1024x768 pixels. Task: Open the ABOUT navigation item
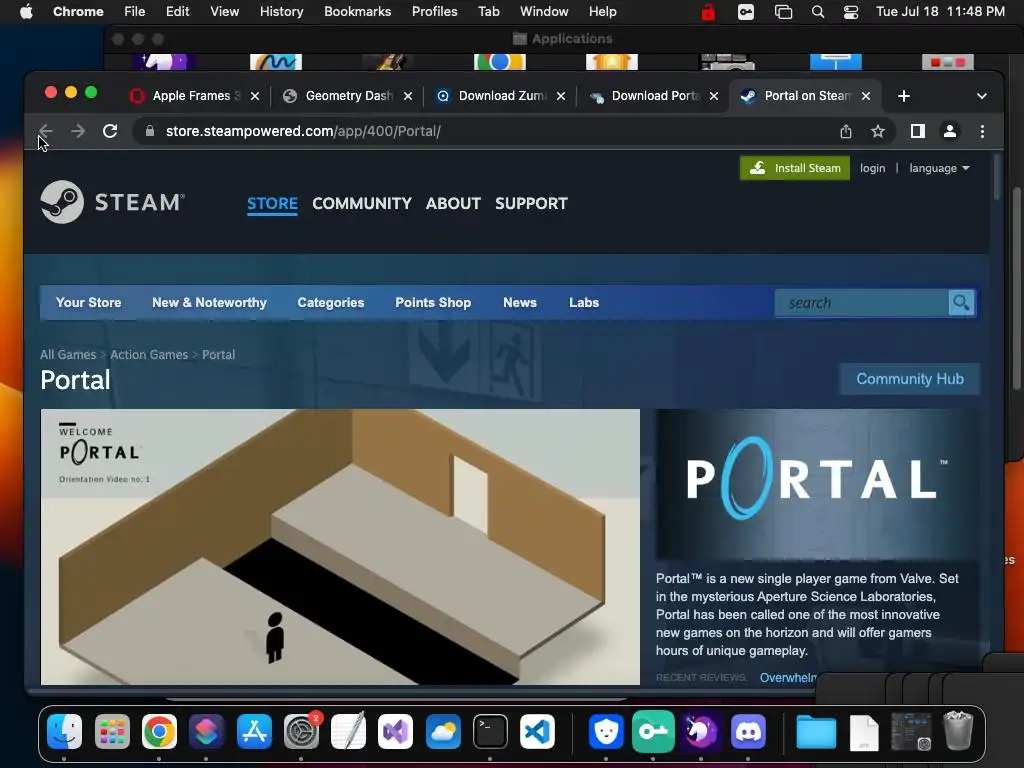pos(453,203)
